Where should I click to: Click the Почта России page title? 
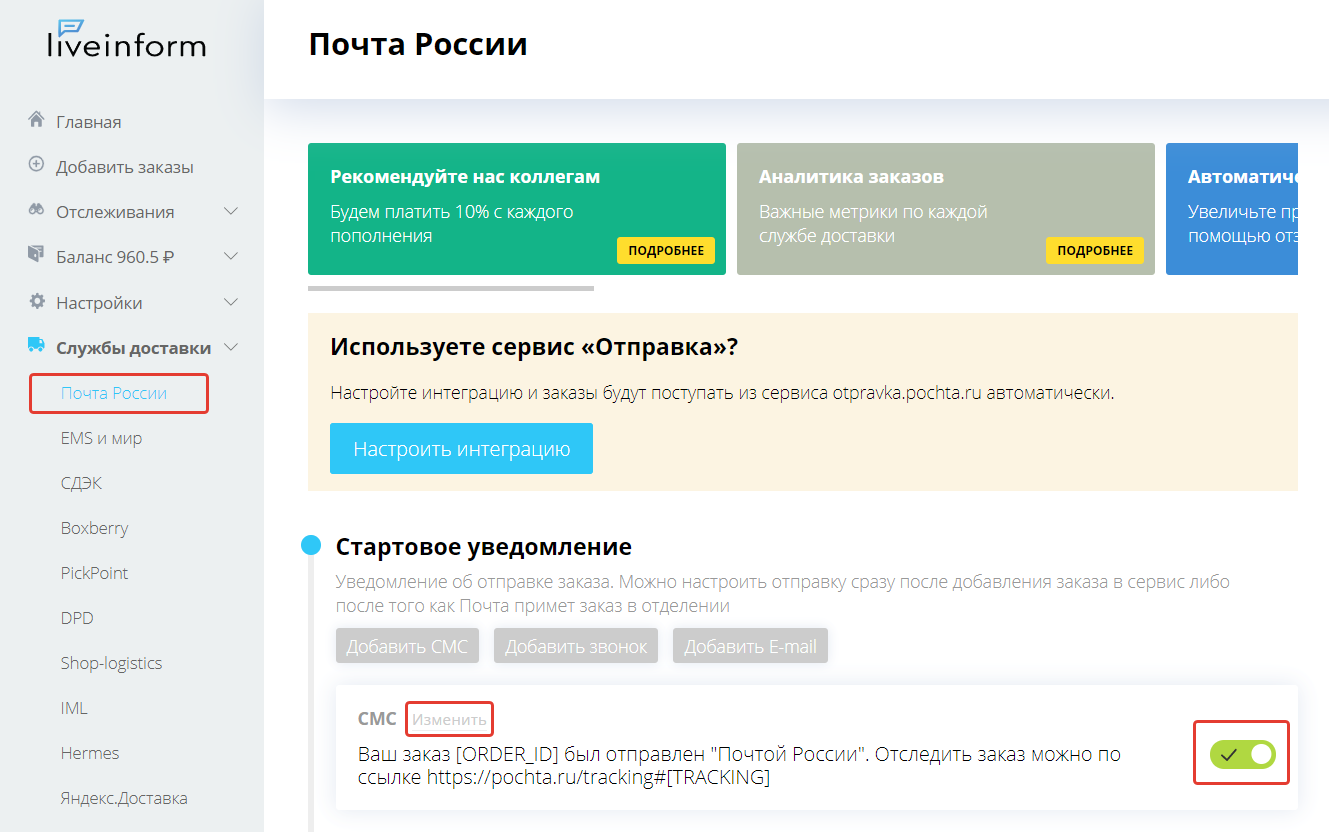(418, 45)
